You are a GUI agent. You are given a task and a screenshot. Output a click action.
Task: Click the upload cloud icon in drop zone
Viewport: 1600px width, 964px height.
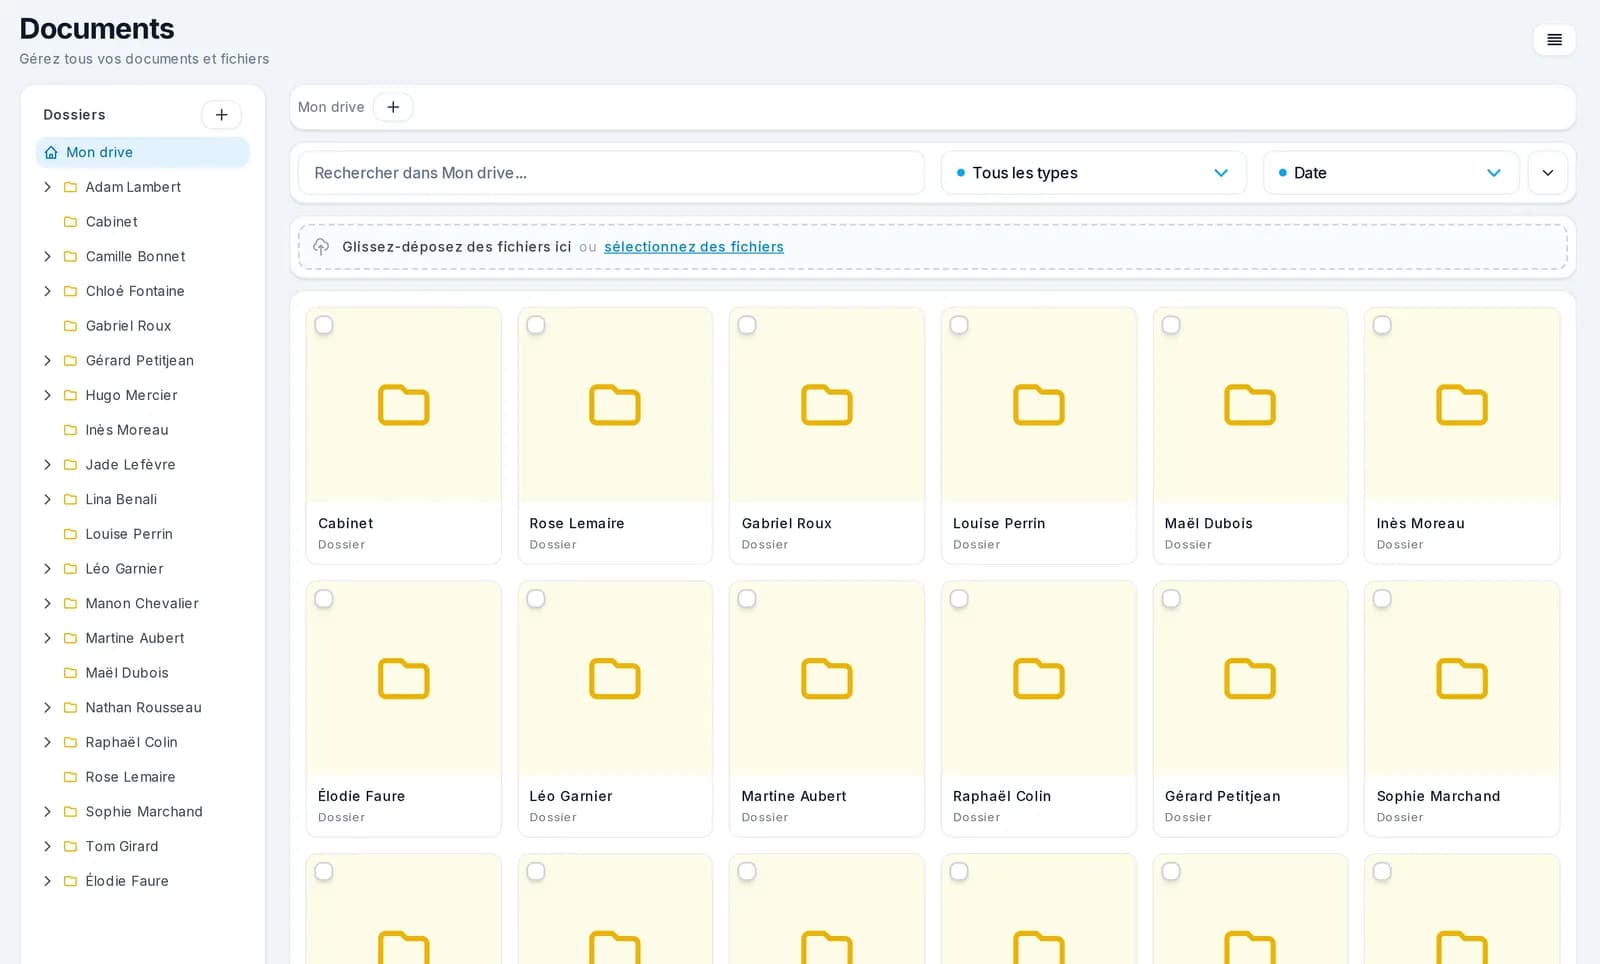click(321, 247)
